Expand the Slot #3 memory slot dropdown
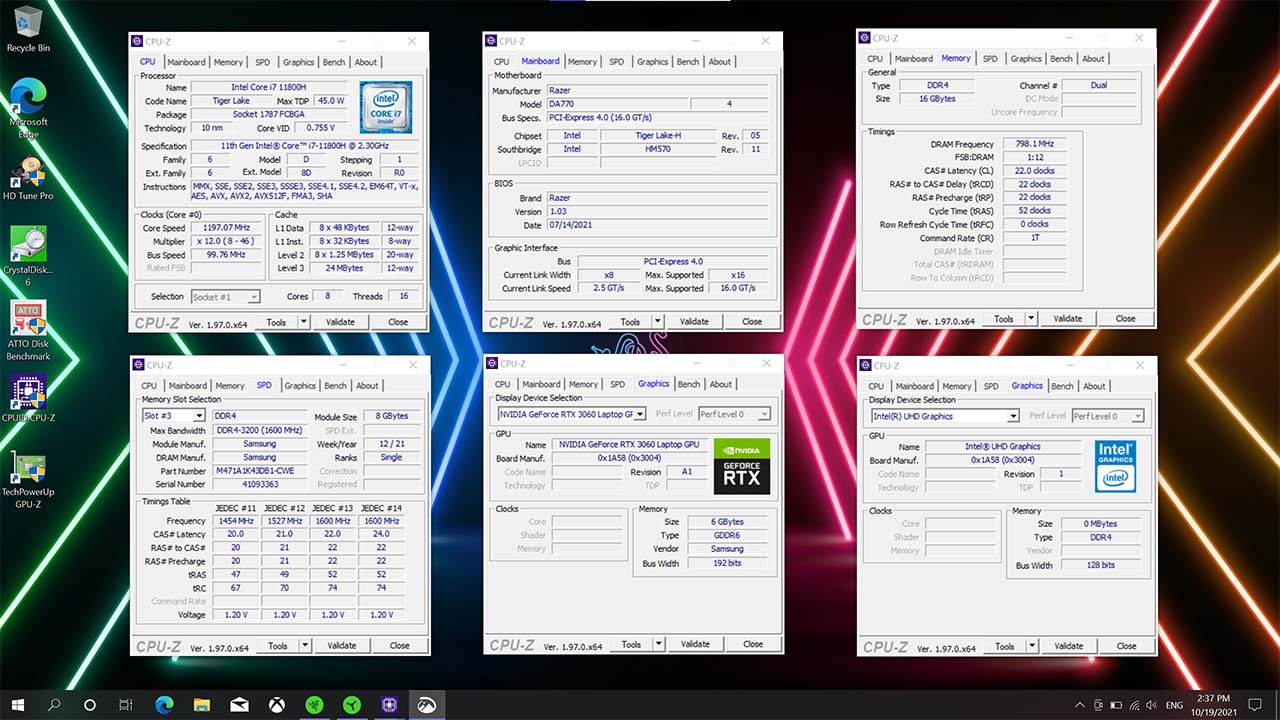 tap(199, 416)
